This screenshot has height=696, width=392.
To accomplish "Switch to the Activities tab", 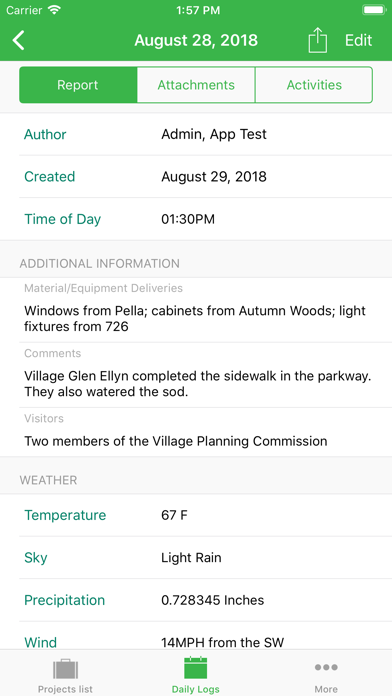I will pyautogui.click(x=314, y=85).
